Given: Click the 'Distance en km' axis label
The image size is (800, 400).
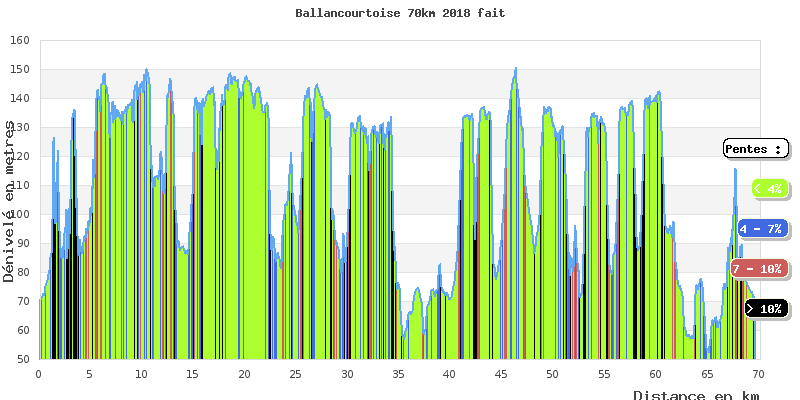Looking at the screenshot, I should [695, 395].
